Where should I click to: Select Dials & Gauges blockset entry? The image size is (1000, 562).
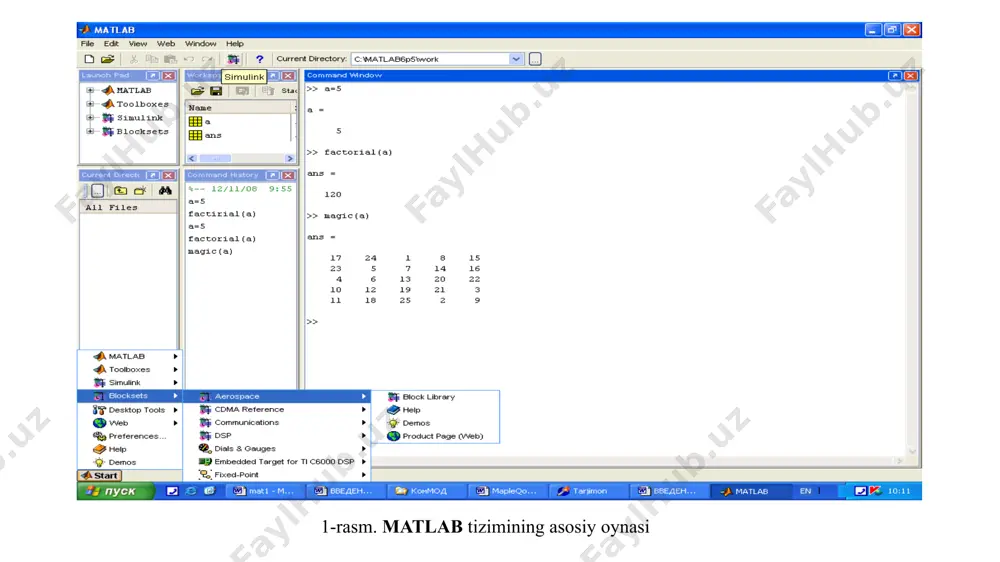tap(277, 448)
